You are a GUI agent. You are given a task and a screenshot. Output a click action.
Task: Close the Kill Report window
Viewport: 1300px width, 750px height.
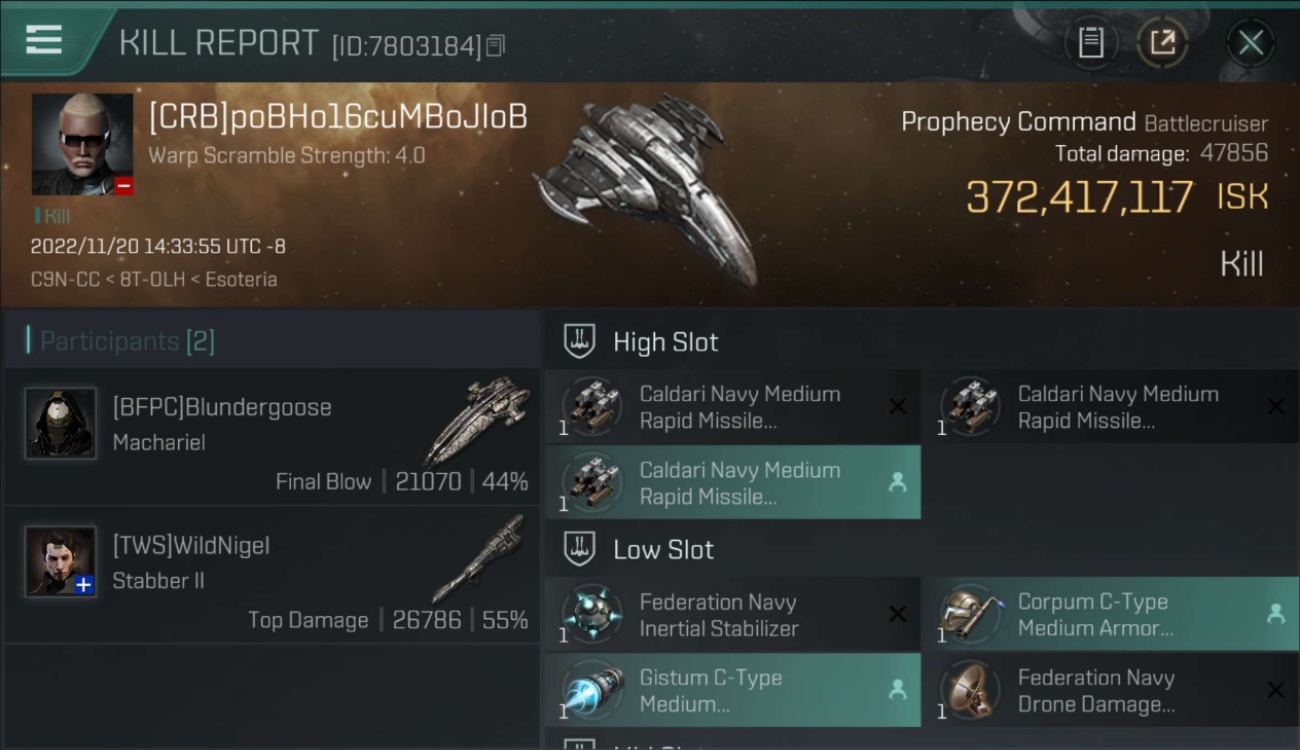[x=1250, y=43]
